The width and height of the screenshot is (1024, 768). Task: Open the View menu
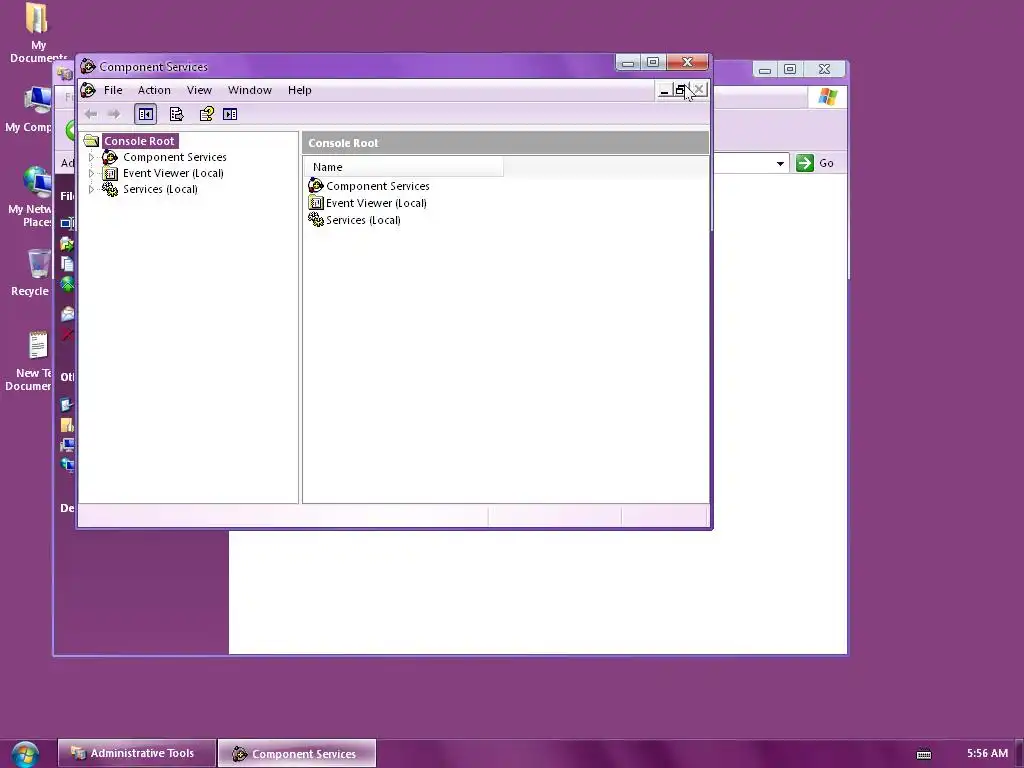click(199, 90)
